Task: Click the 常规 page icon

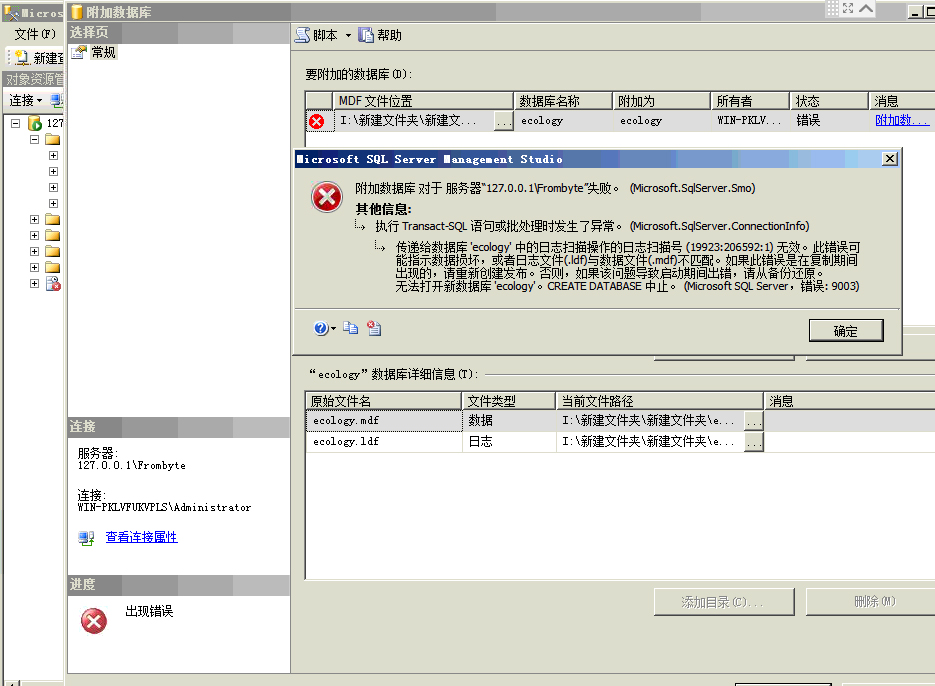Action: (x=79, y=52)
